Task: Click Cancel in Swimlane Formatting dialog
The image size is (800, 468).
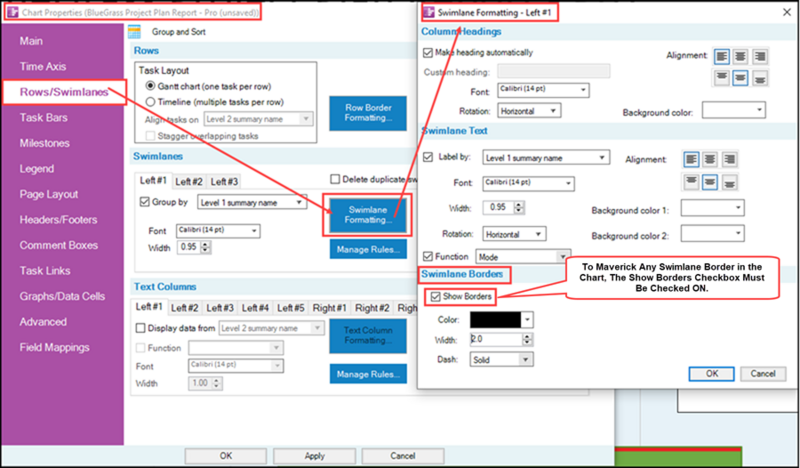Action: (763, 374)
